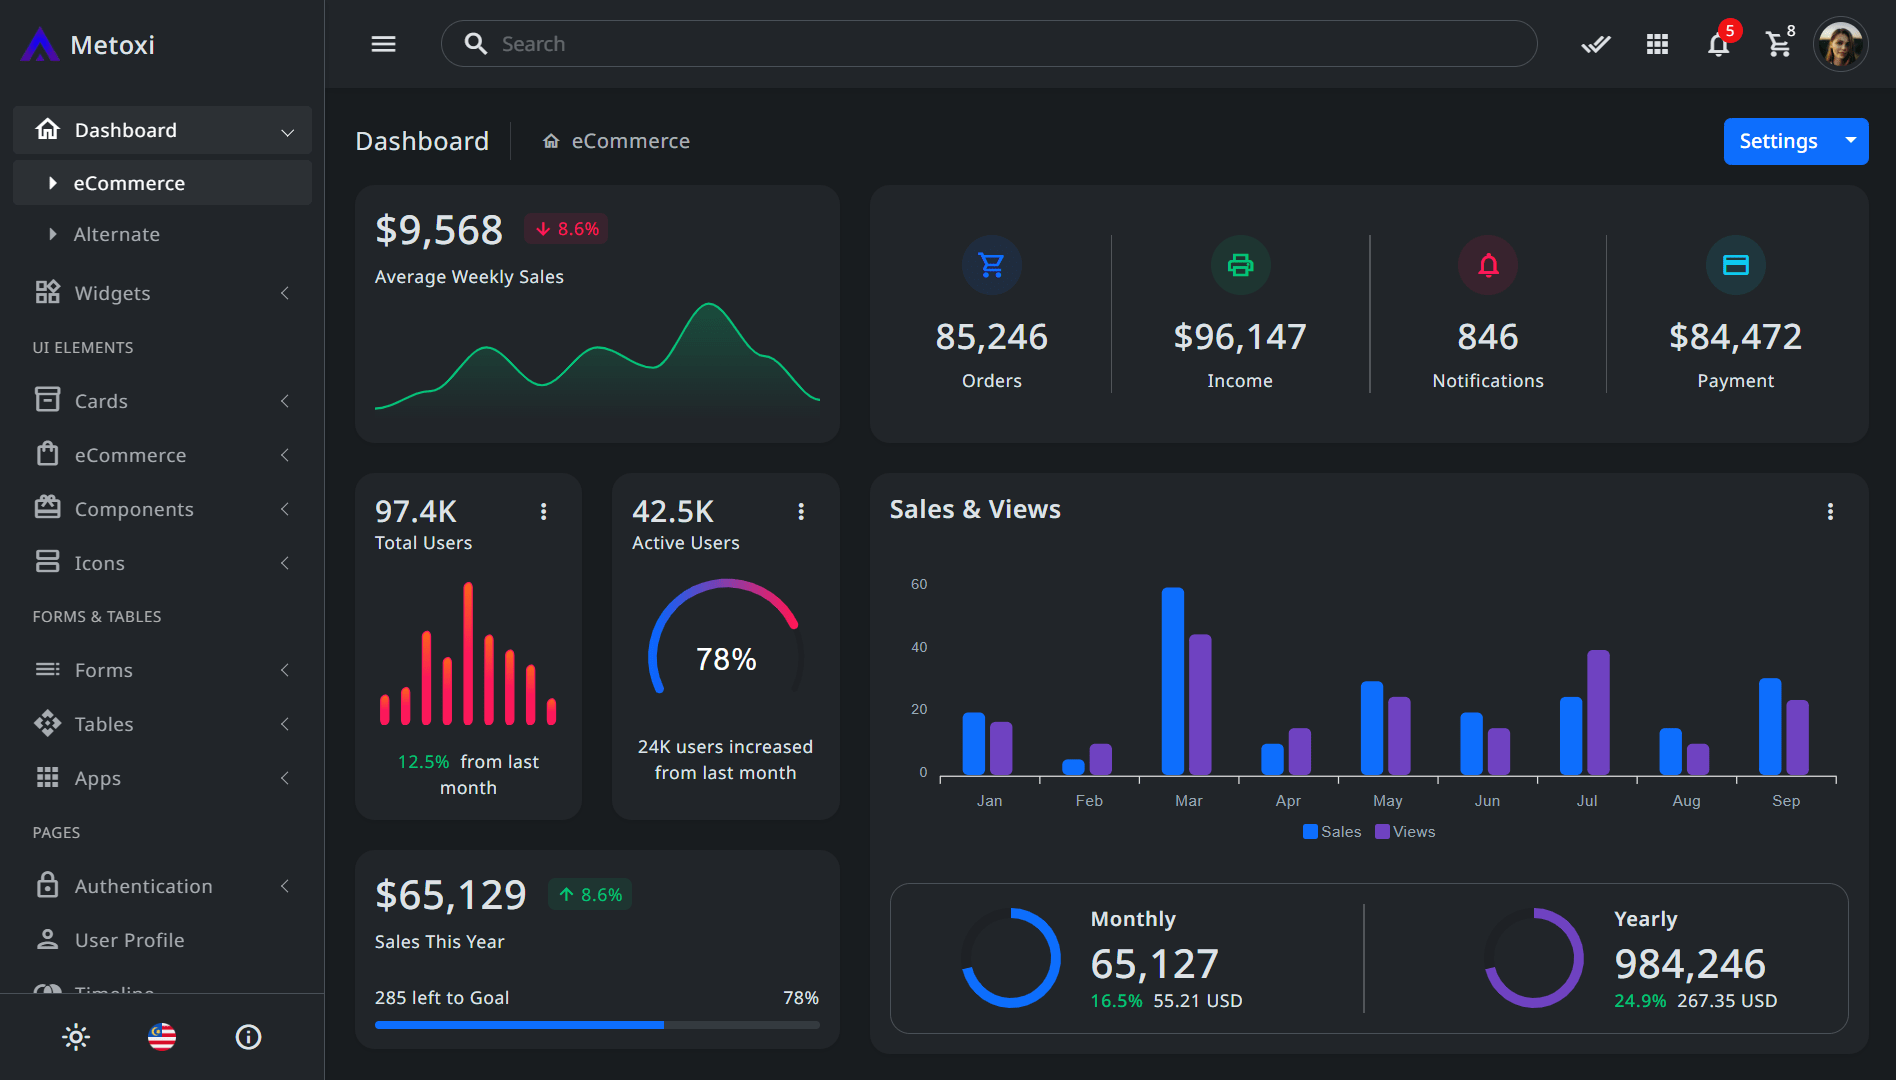
Task: Click the info icon in sidebar footer
Action: click(248, 1037)
